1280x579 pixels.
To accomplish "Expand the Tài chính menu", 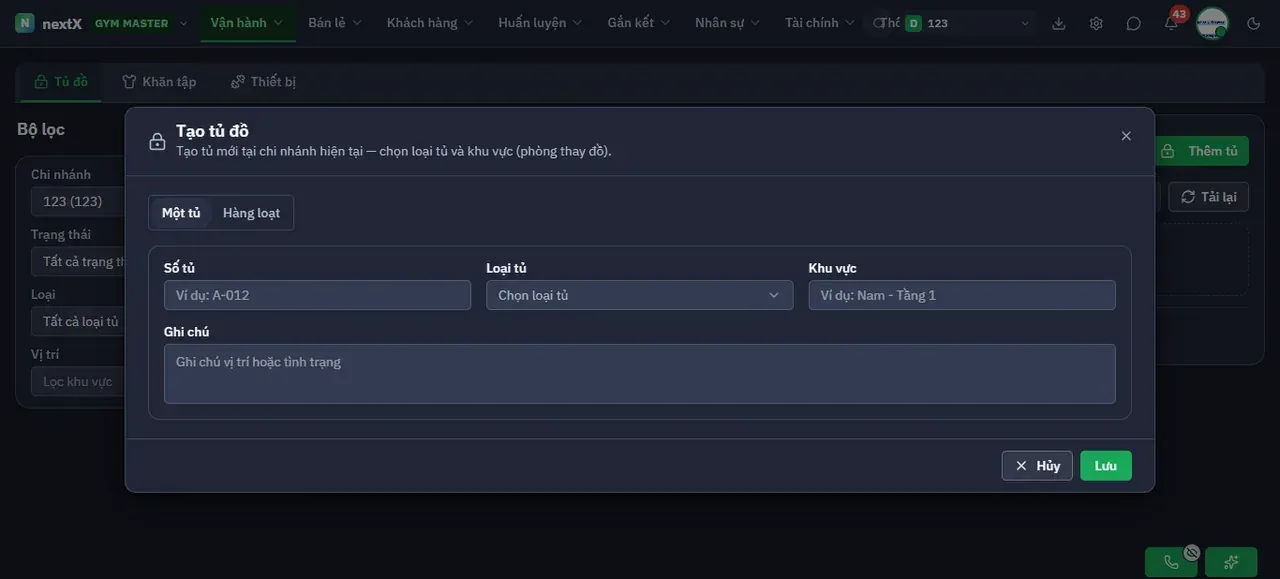I will [820, 23].
